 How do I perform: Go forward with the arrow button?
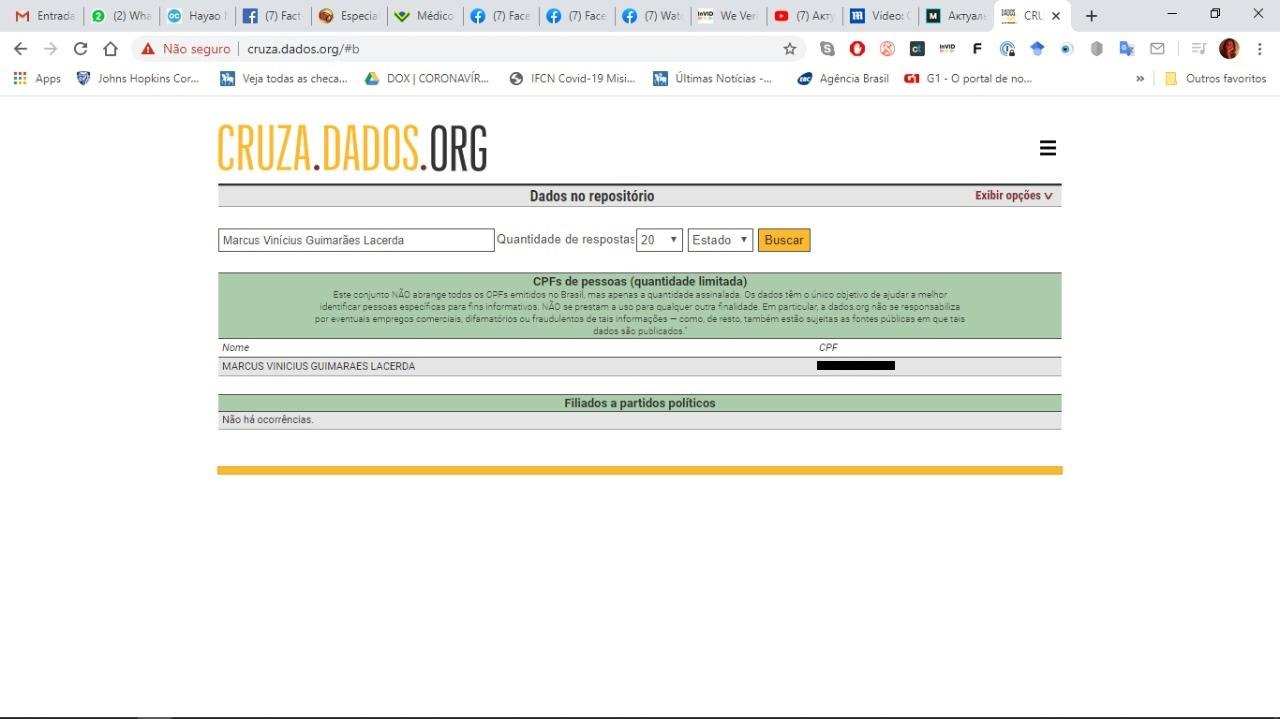click(x=51, y=48)
